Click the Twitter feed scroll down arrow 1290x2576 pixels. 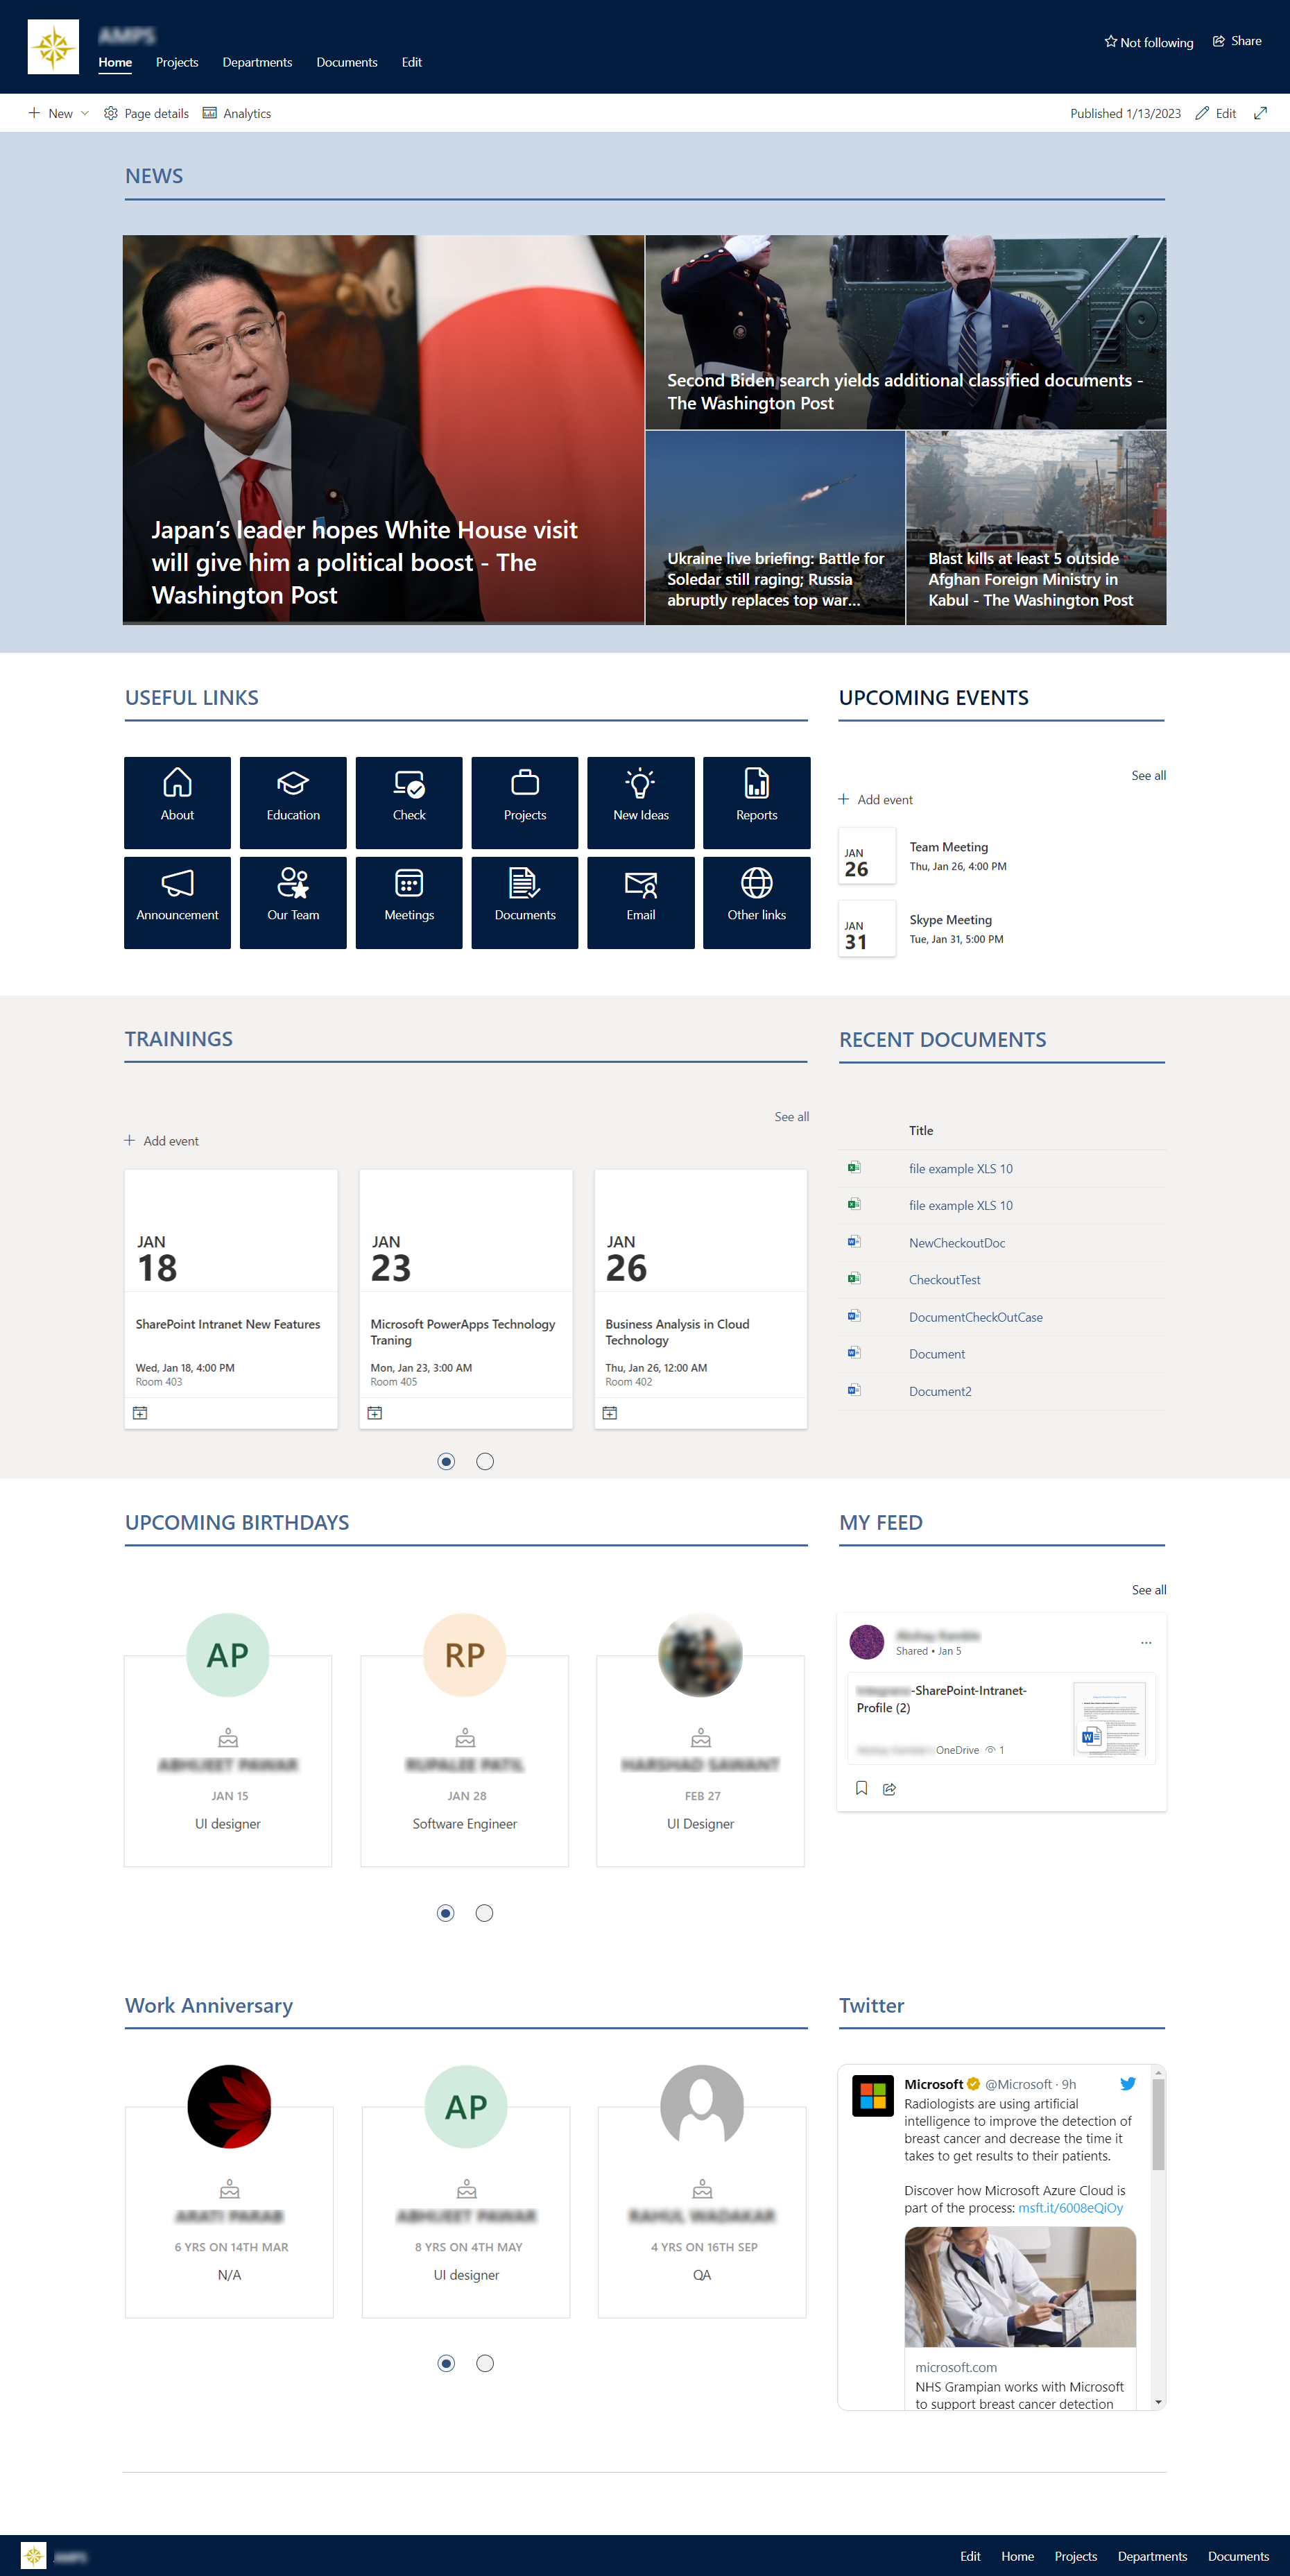coord(1158,2401)
